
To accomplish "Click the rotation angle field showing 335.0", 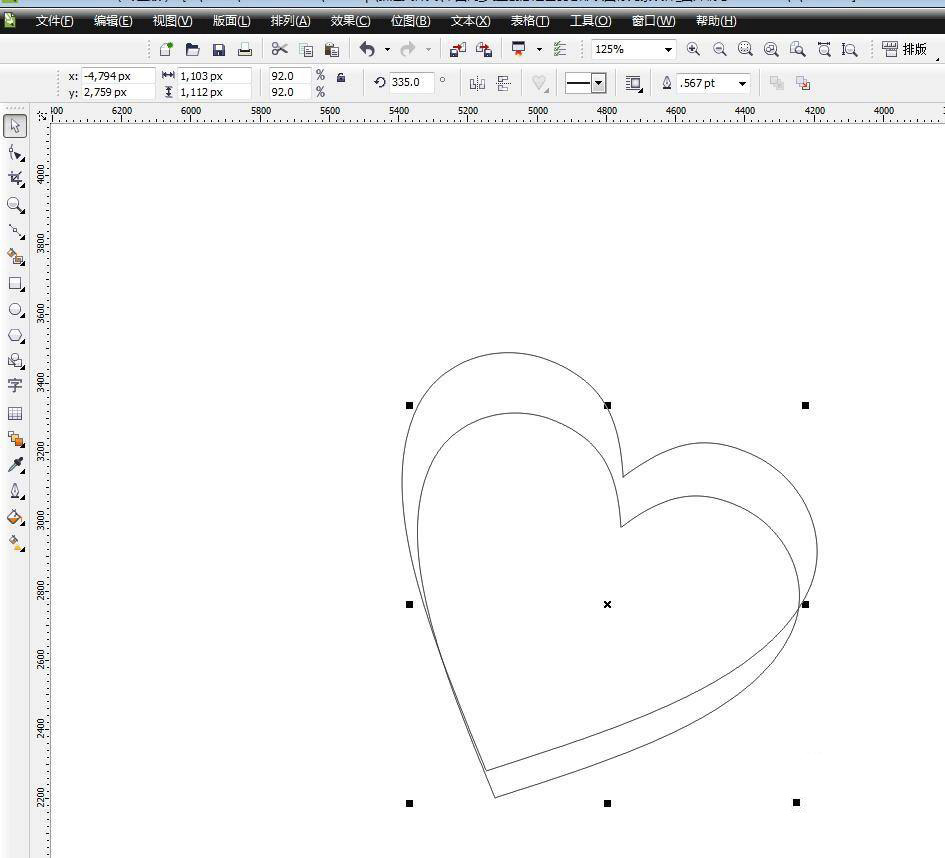I will coord(410,83).
